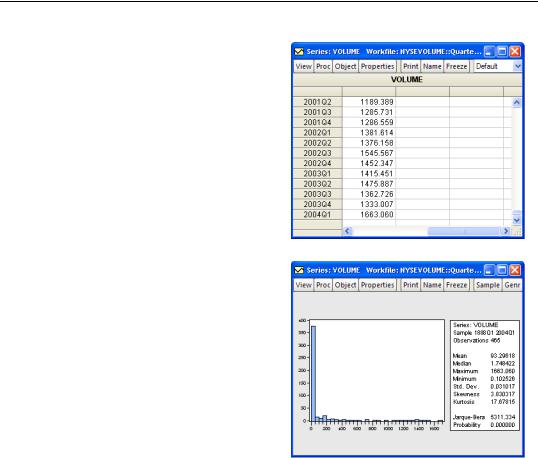Click Name button in the spreadsheet window
This screenshot has width=538, height=458.
coord(432,66)
